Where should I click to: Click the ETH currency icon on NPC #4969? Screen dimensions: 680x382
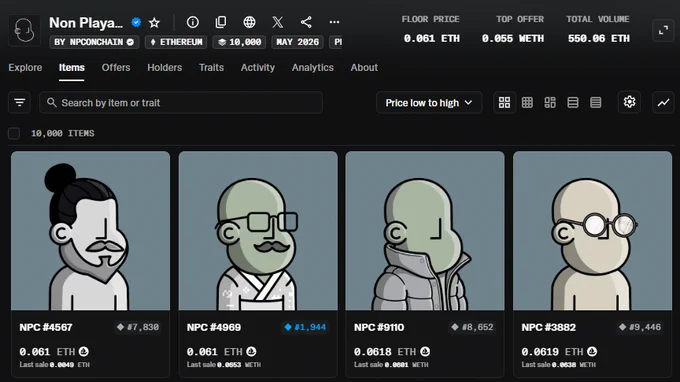pyautogui.click(x=251, y=351)
